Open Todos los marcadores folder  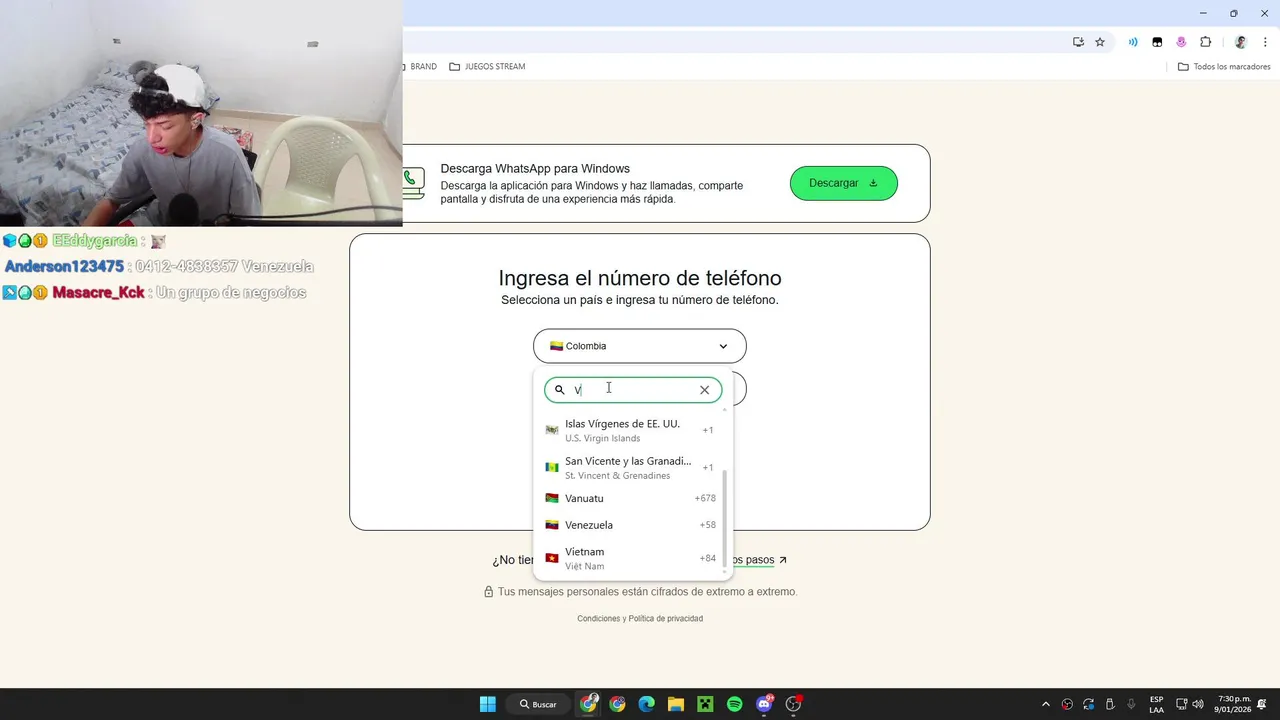coord(1224,67)
